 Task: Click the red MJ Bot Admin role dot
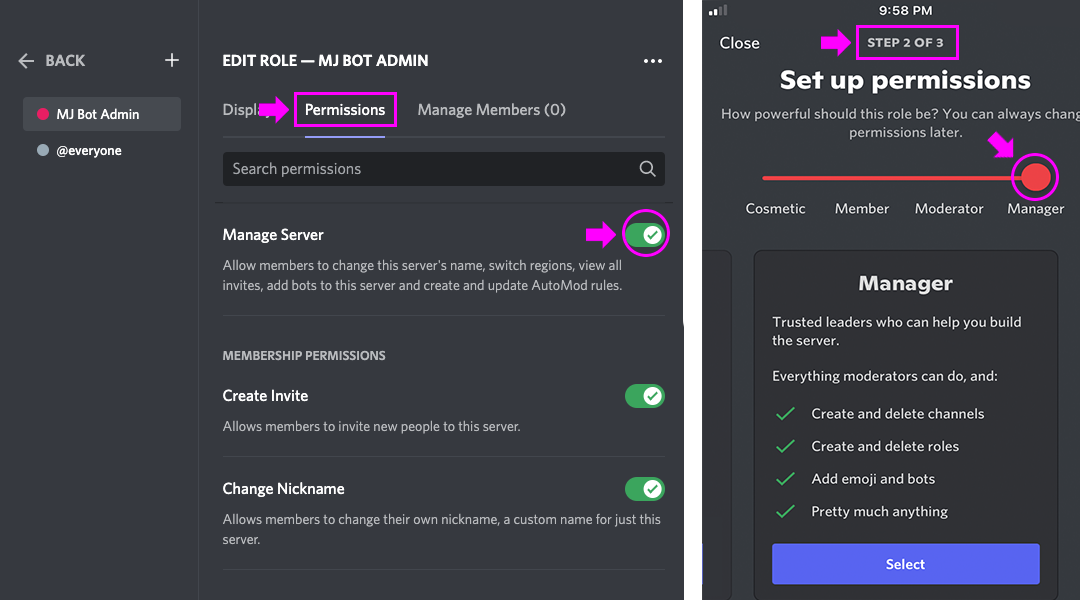click(x=43, y=114)
